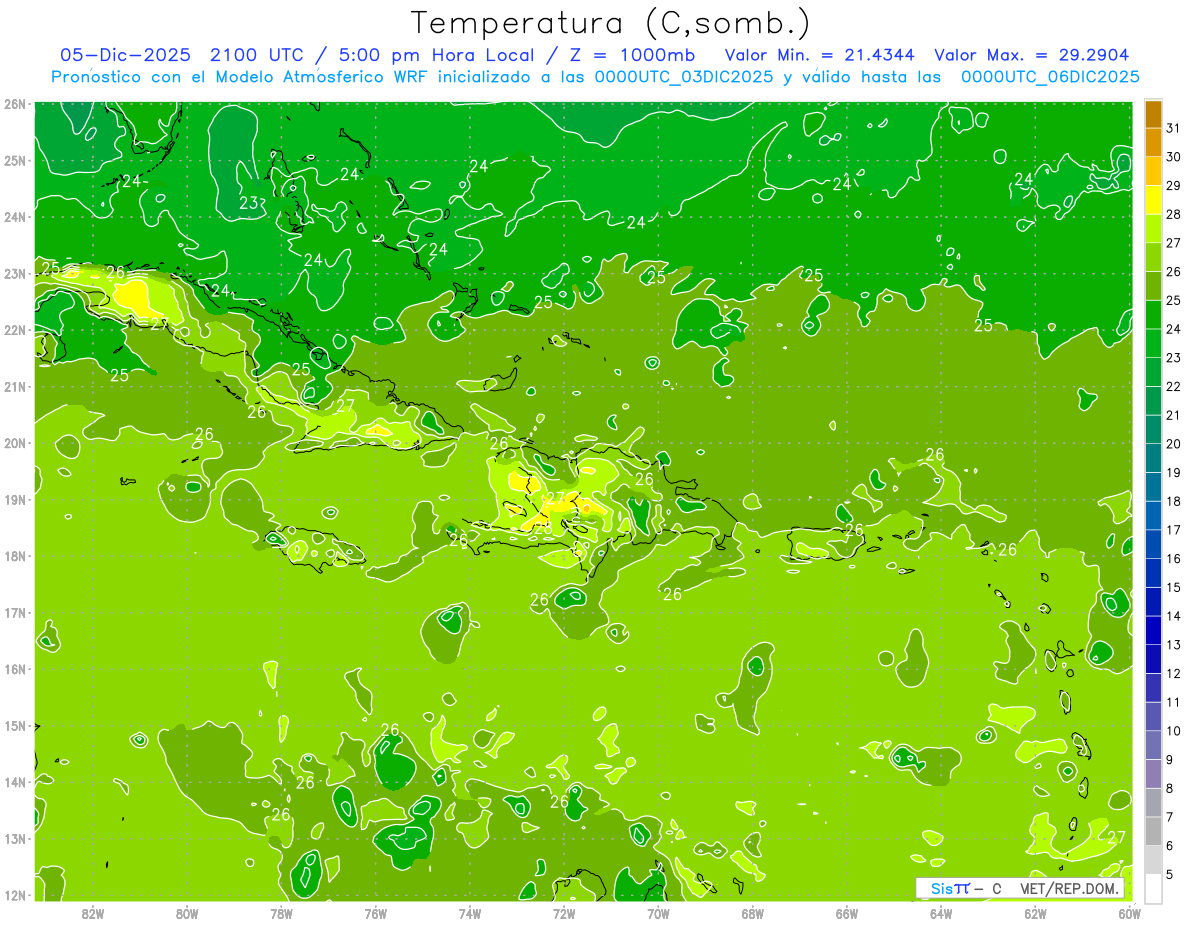
Task: Select the 'Valor Max. = 29.2904' text
Action: (1031, 54)
